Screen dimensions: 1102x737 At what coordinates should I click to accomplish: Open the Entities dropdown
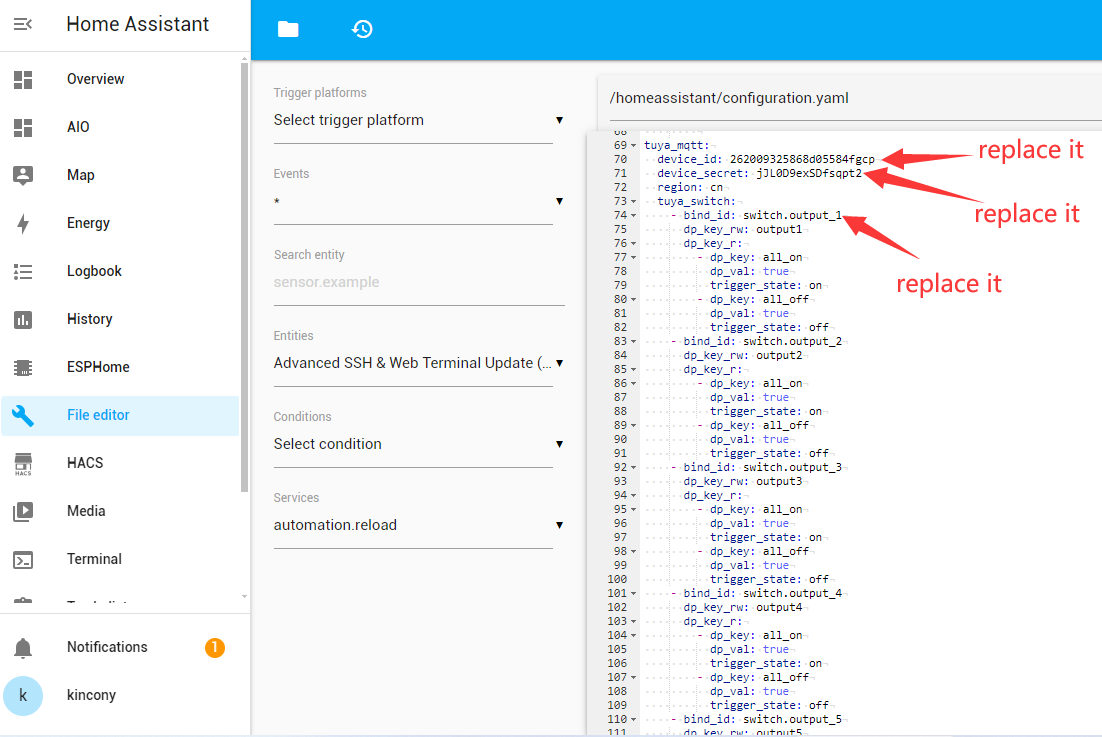pyautogui.click(x=418, y=363)
